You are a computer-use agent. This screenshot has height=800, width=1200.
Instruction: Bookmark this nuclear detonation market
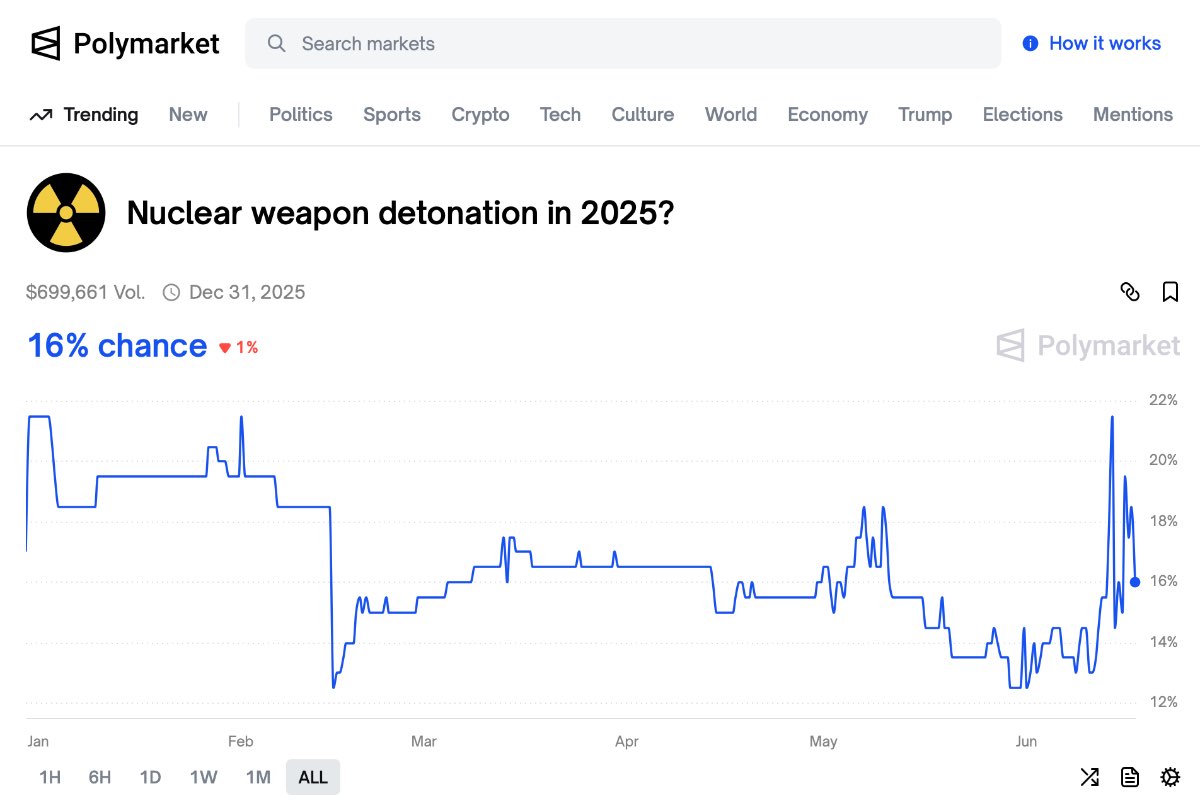1170,292
